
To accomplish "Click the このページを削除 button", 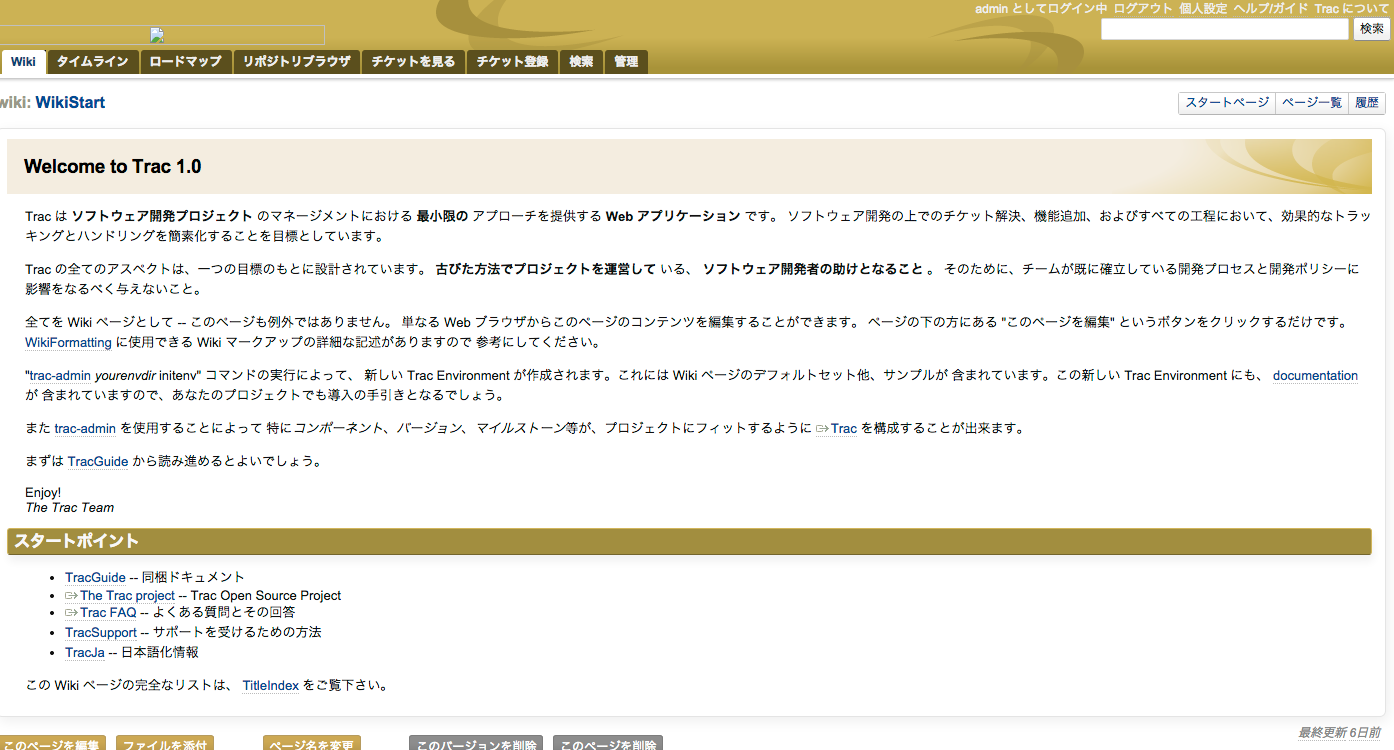I will (608, 744).
